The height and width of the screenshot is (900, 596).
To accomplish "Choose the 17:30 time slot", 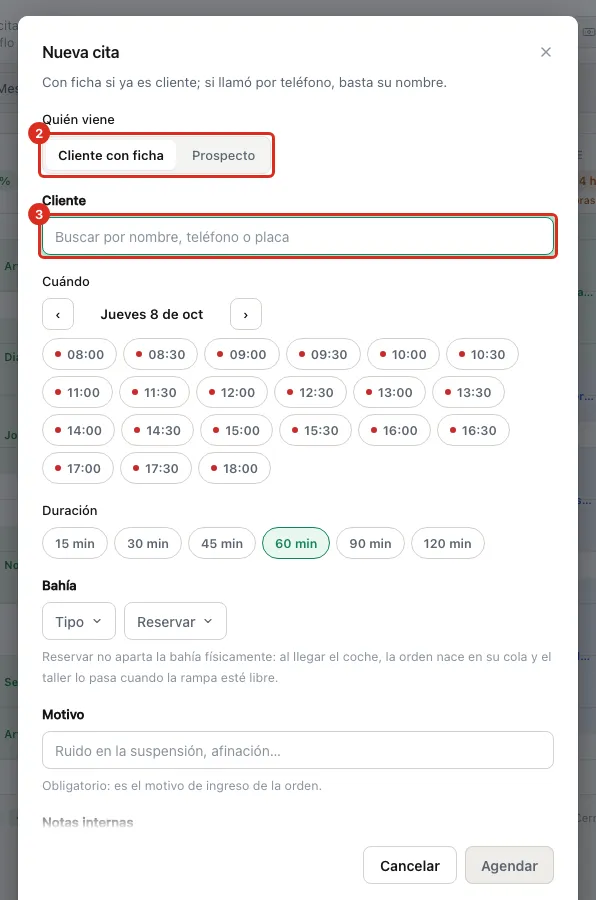I will (156, 468).
